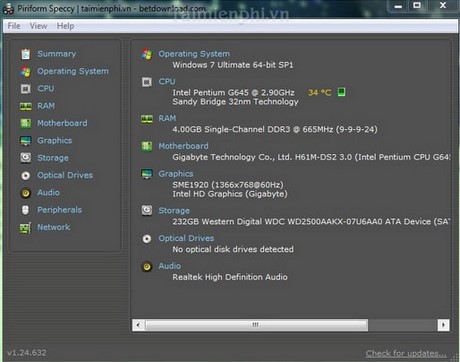
Task: Click the Intel Pentium G645 @ 2.90GHz text
Action: 233,92
